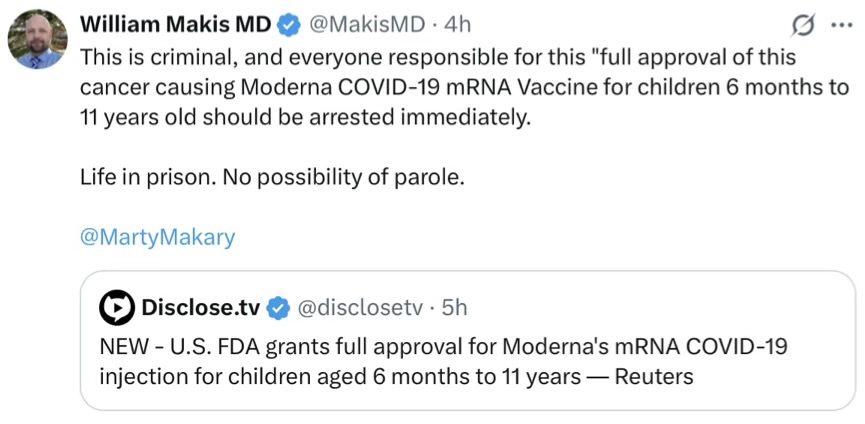Click the Disclose.tv account name

click(x=201, y=308)
